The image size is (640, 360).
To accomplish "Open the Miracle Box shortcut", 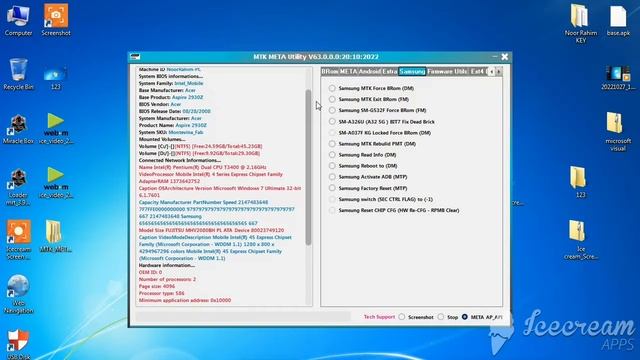I will pos(18,129).
